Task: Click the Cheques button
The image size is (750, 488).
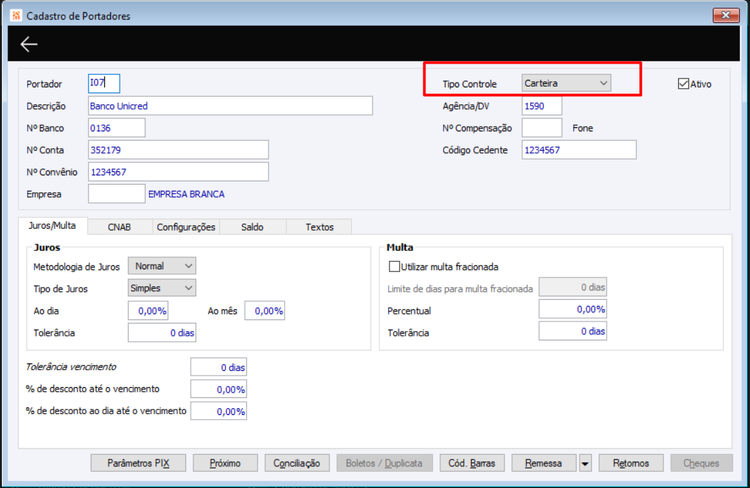Action: [x=701, y=463]
